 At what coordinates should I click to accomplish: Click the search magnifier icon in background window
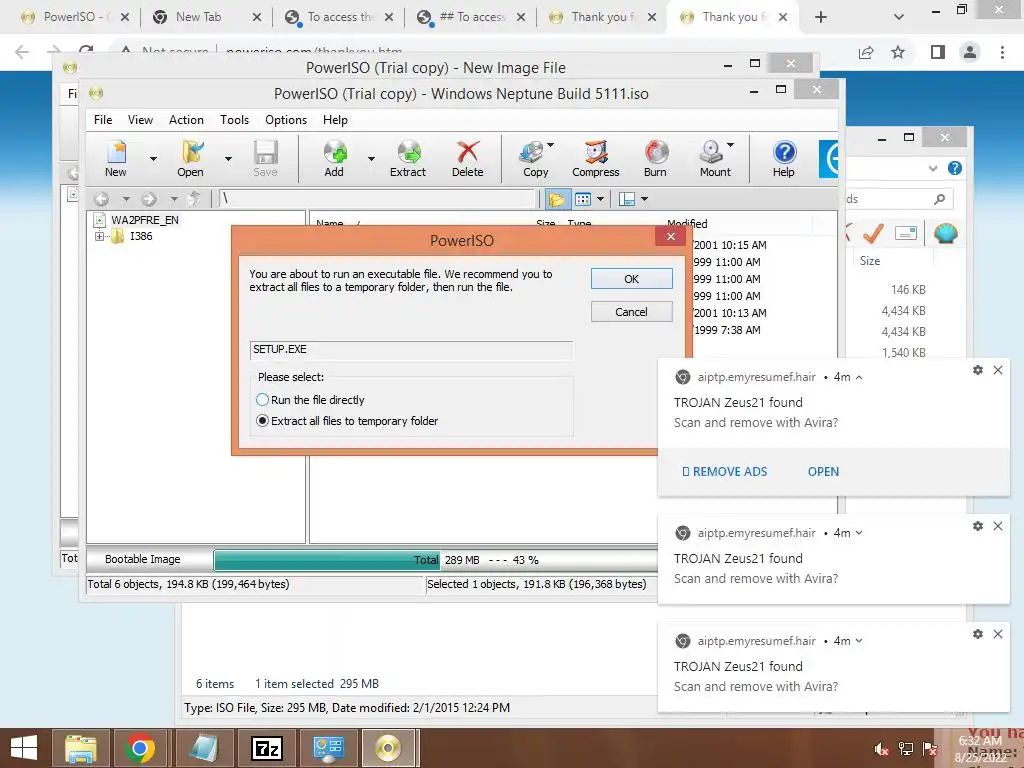939,199
